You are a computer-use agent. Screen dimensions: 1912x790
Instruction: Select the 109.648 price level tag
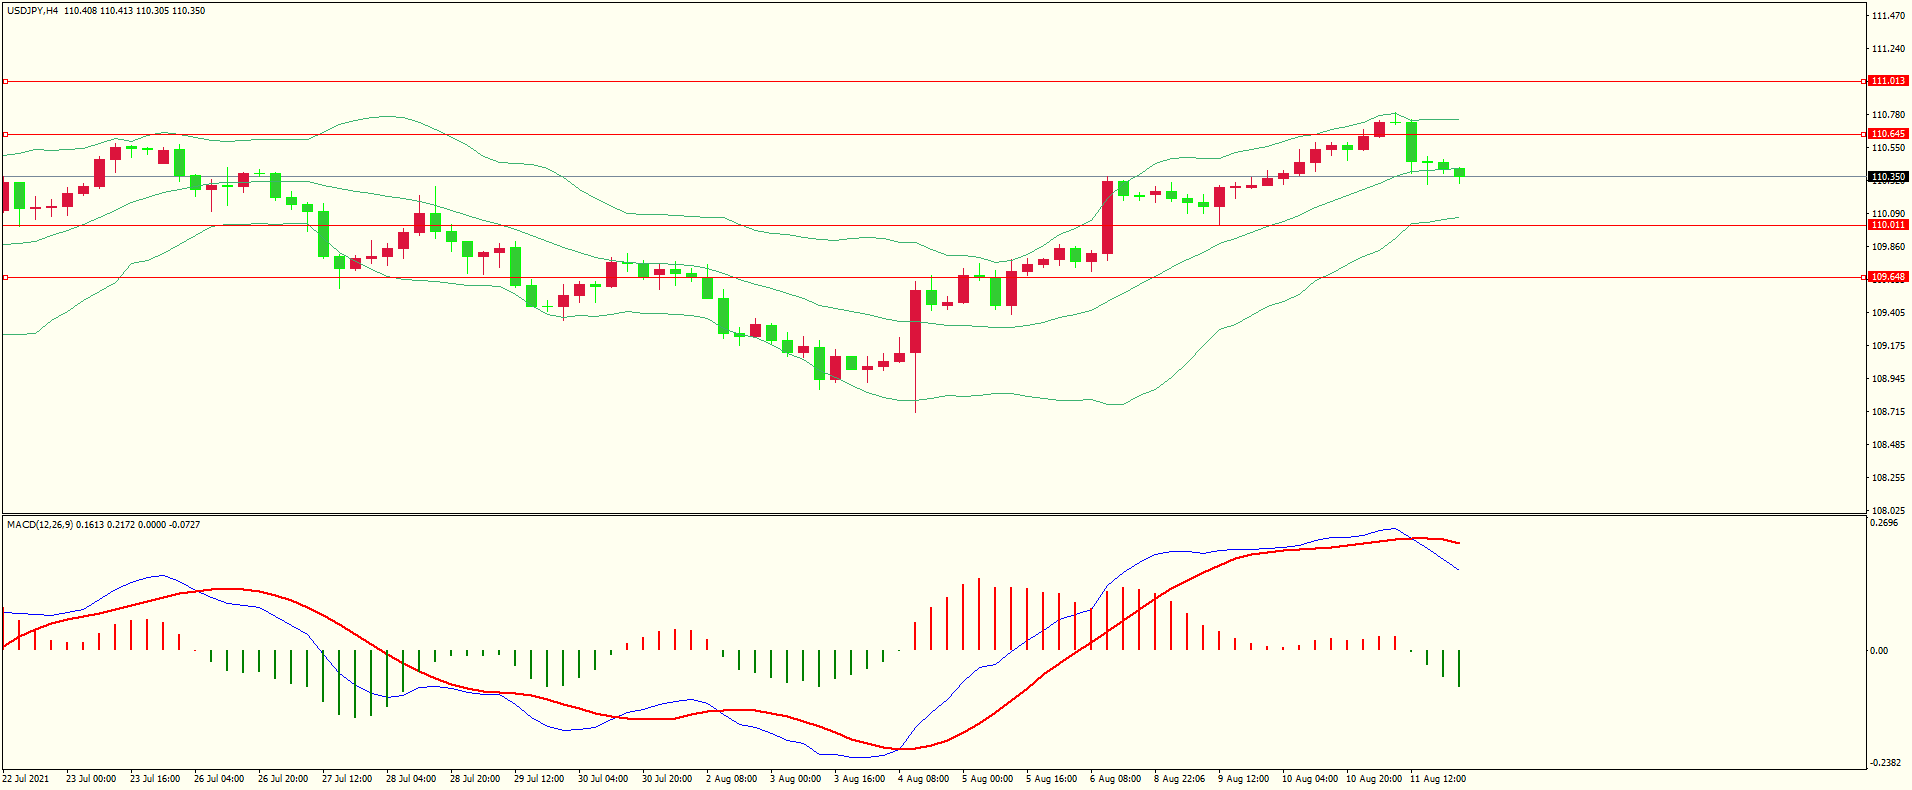click(x=1888, y=277)
